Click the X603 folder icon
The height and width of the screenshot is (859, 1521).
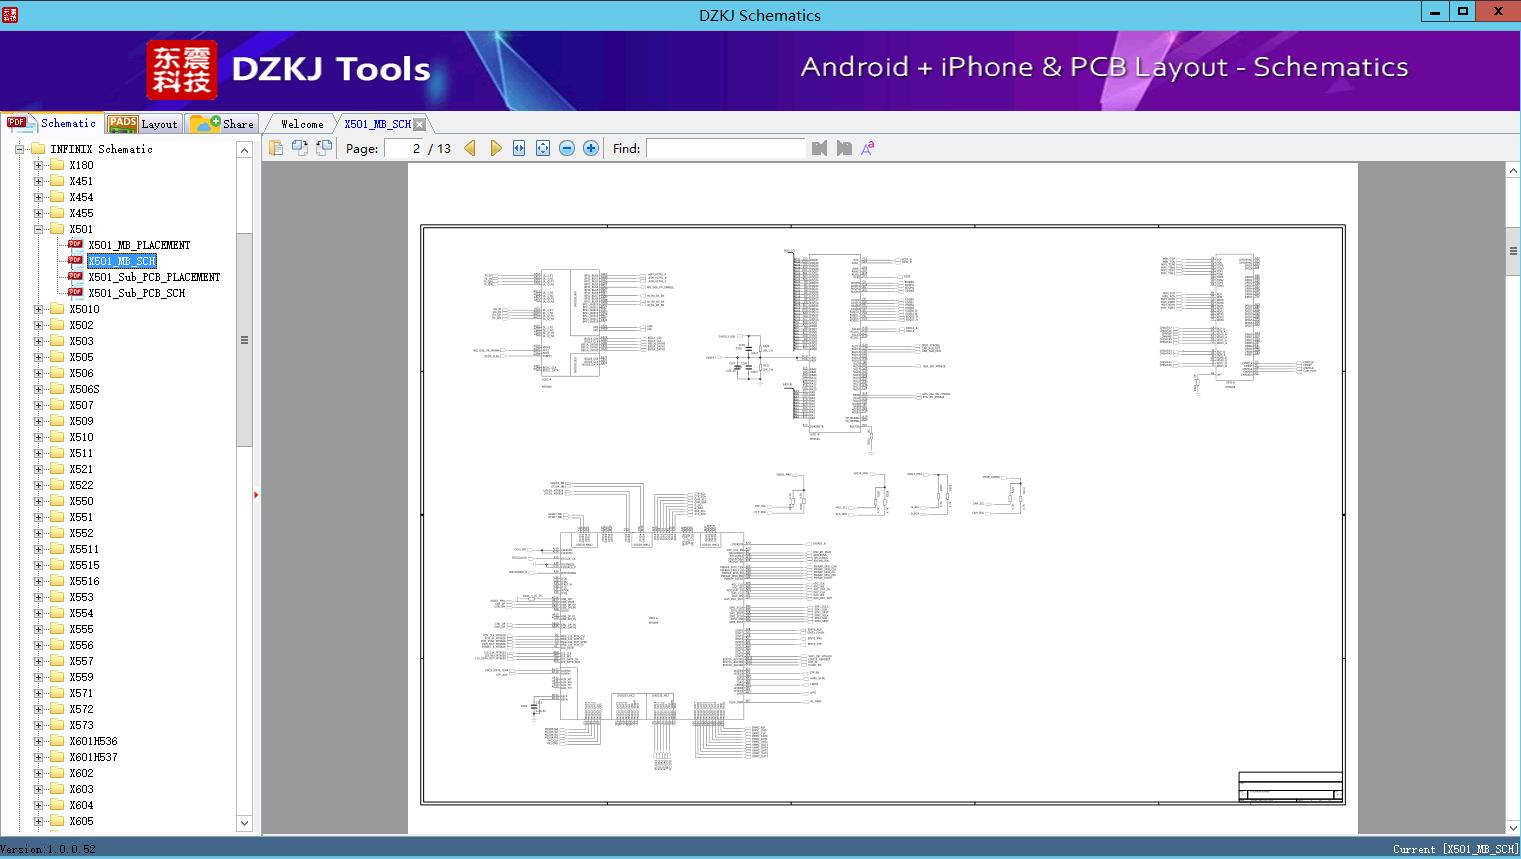pyautogui.click(x=57, y=789)
